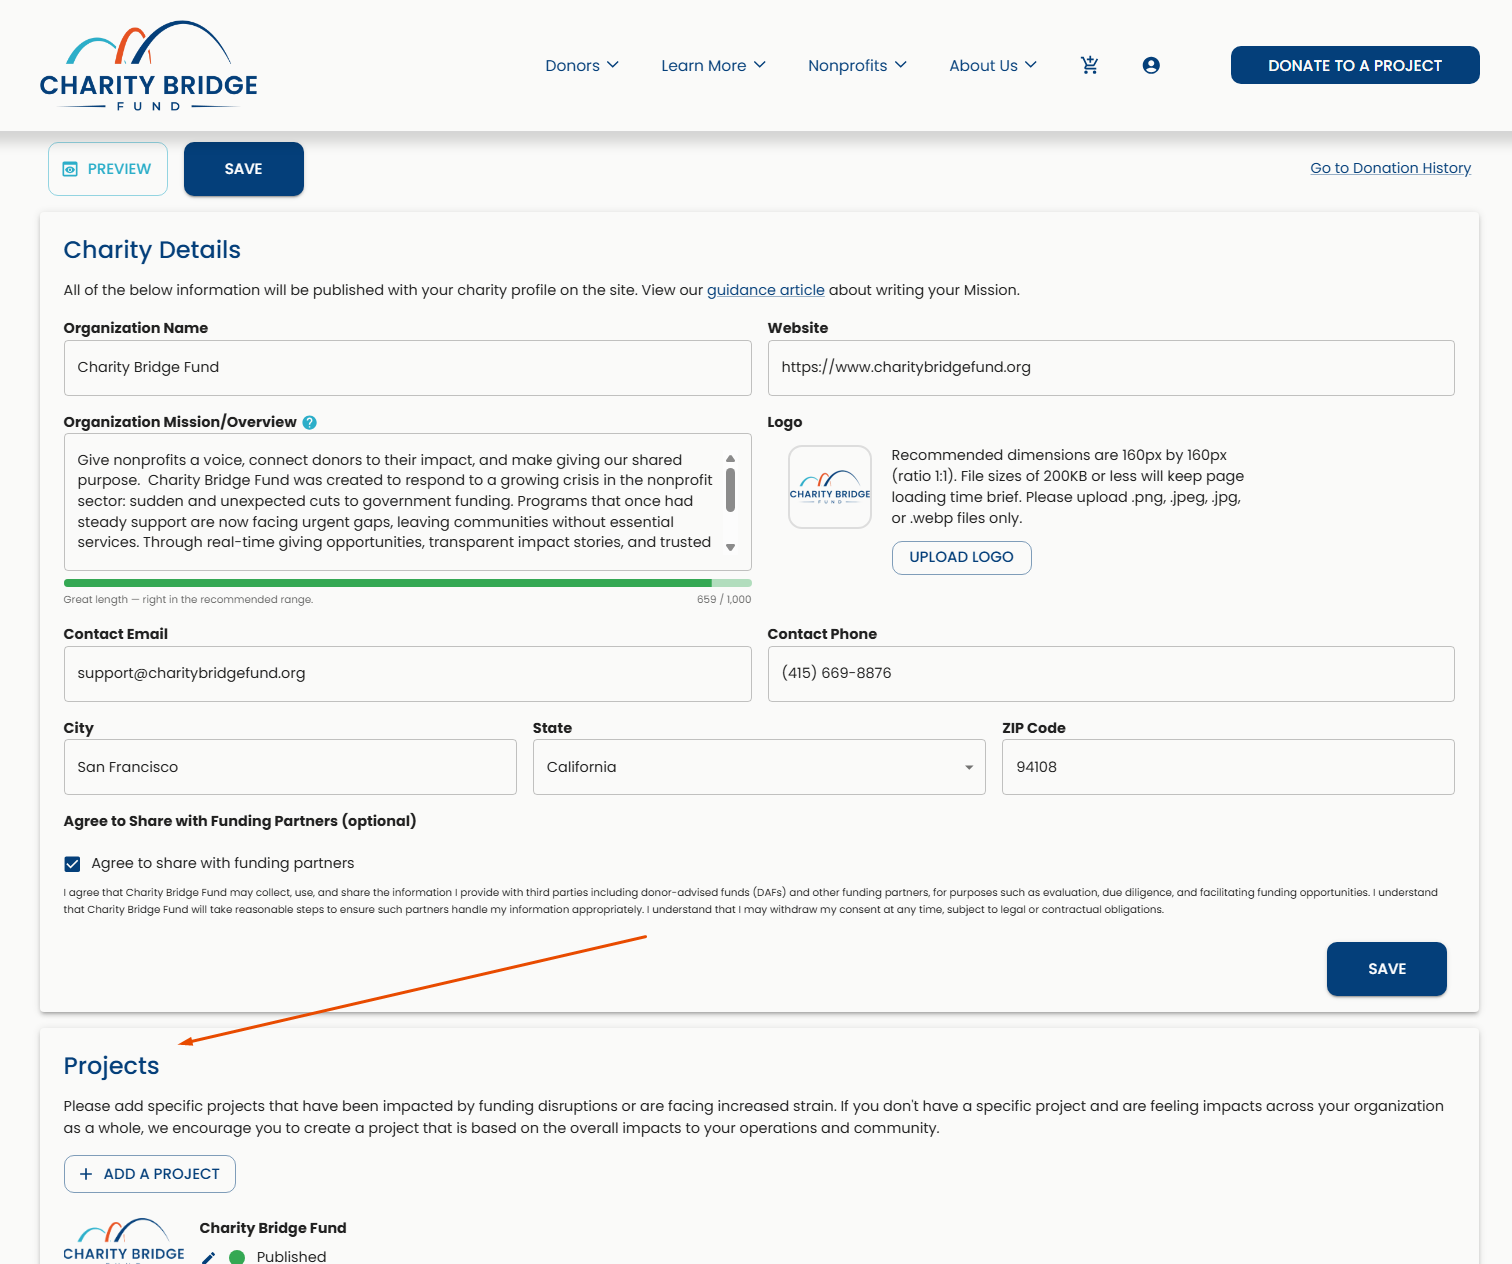Click the scroll down arrow in mission box
The height and width of the screenshot is (1264, 1512).
pyautogui.click(x=731, y=547)
